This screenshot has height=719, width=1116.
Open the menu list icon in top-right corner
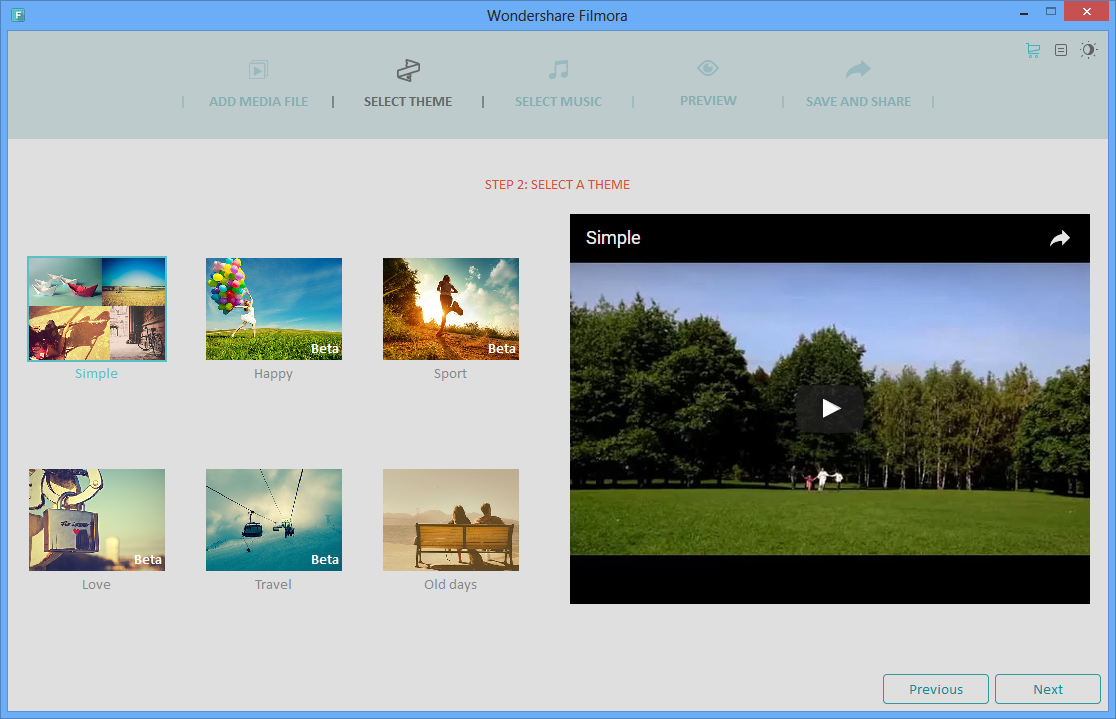[x=1060, y=49]
